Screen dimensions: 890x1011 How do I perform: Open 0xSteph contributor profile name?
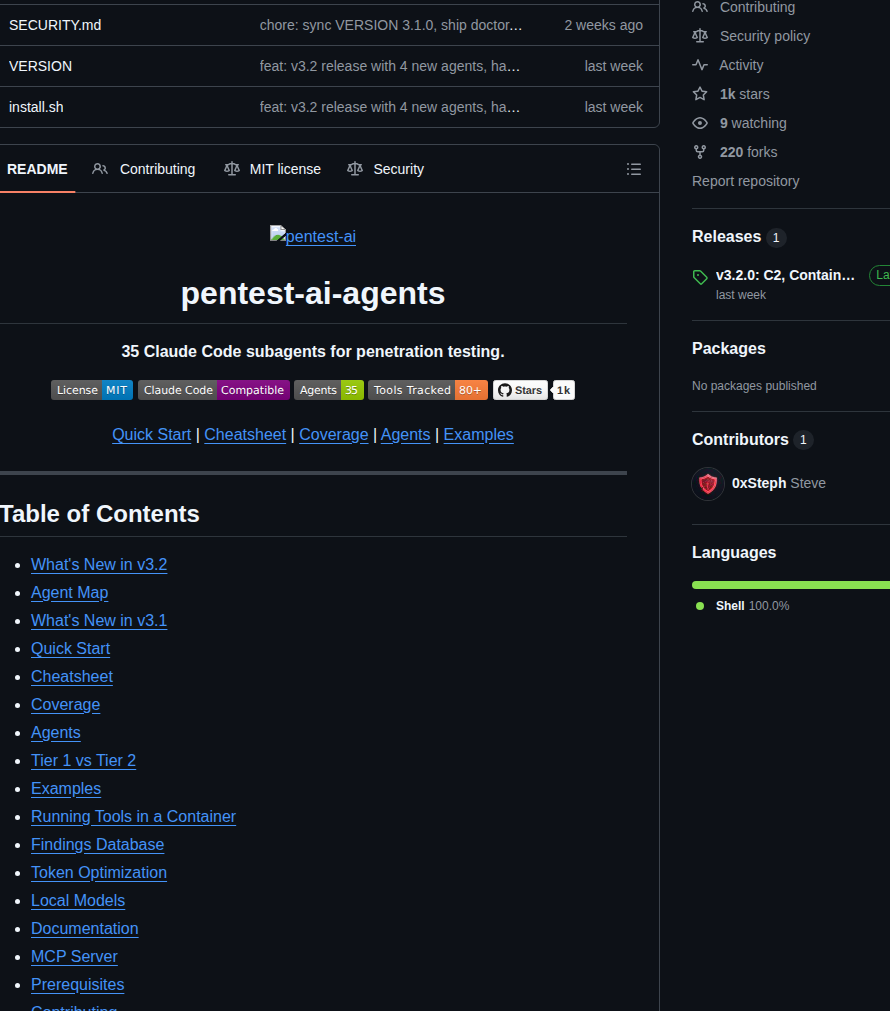tap(758, 484)
